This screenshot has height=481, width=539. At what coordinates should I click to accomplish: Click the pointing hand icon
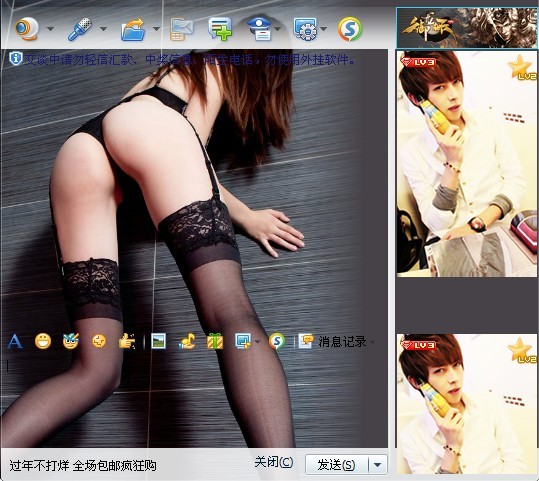click(127, 341)
